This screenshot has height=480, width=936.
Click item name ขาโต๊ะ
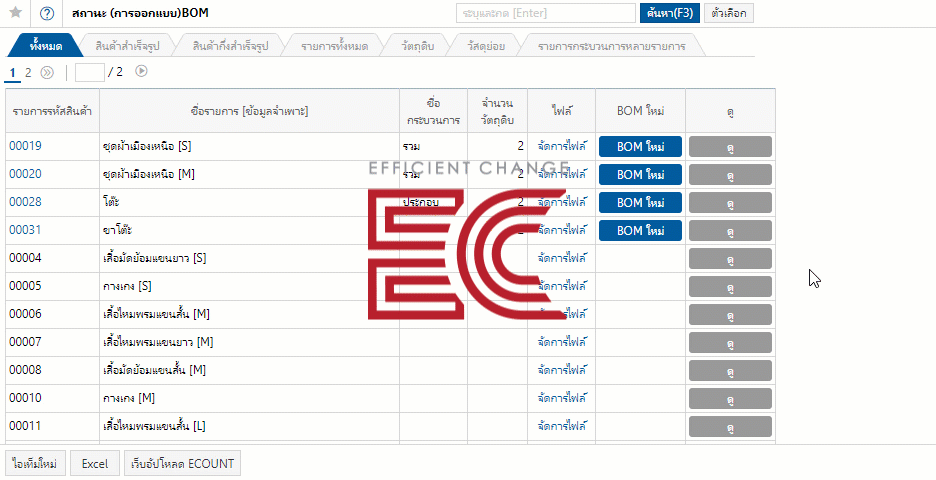coord(116,230)
